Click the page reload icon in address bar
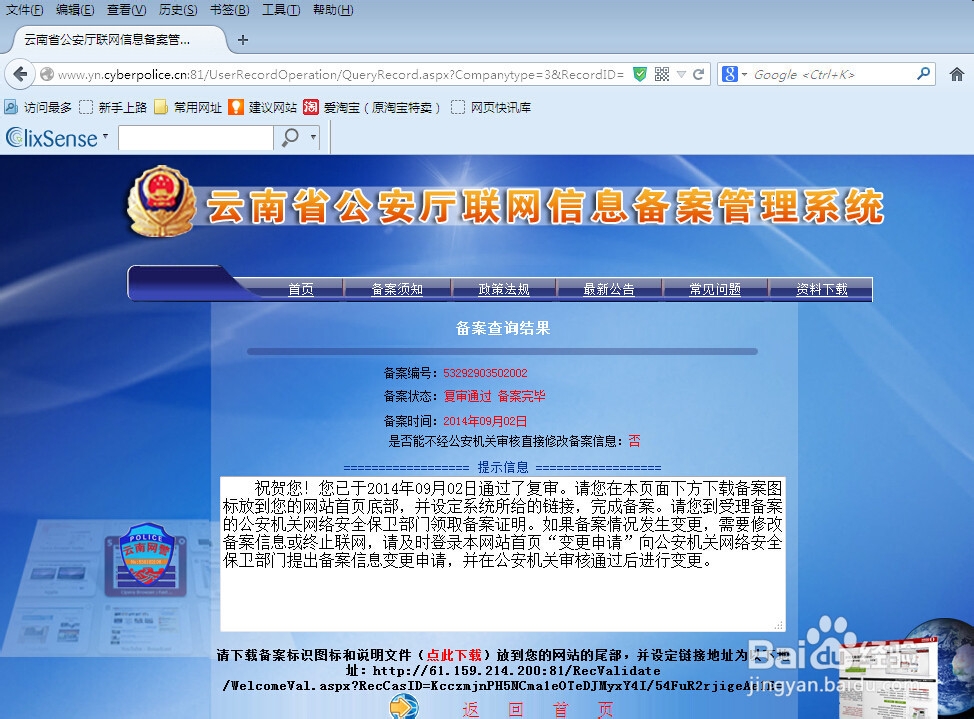 coord(698,73)
